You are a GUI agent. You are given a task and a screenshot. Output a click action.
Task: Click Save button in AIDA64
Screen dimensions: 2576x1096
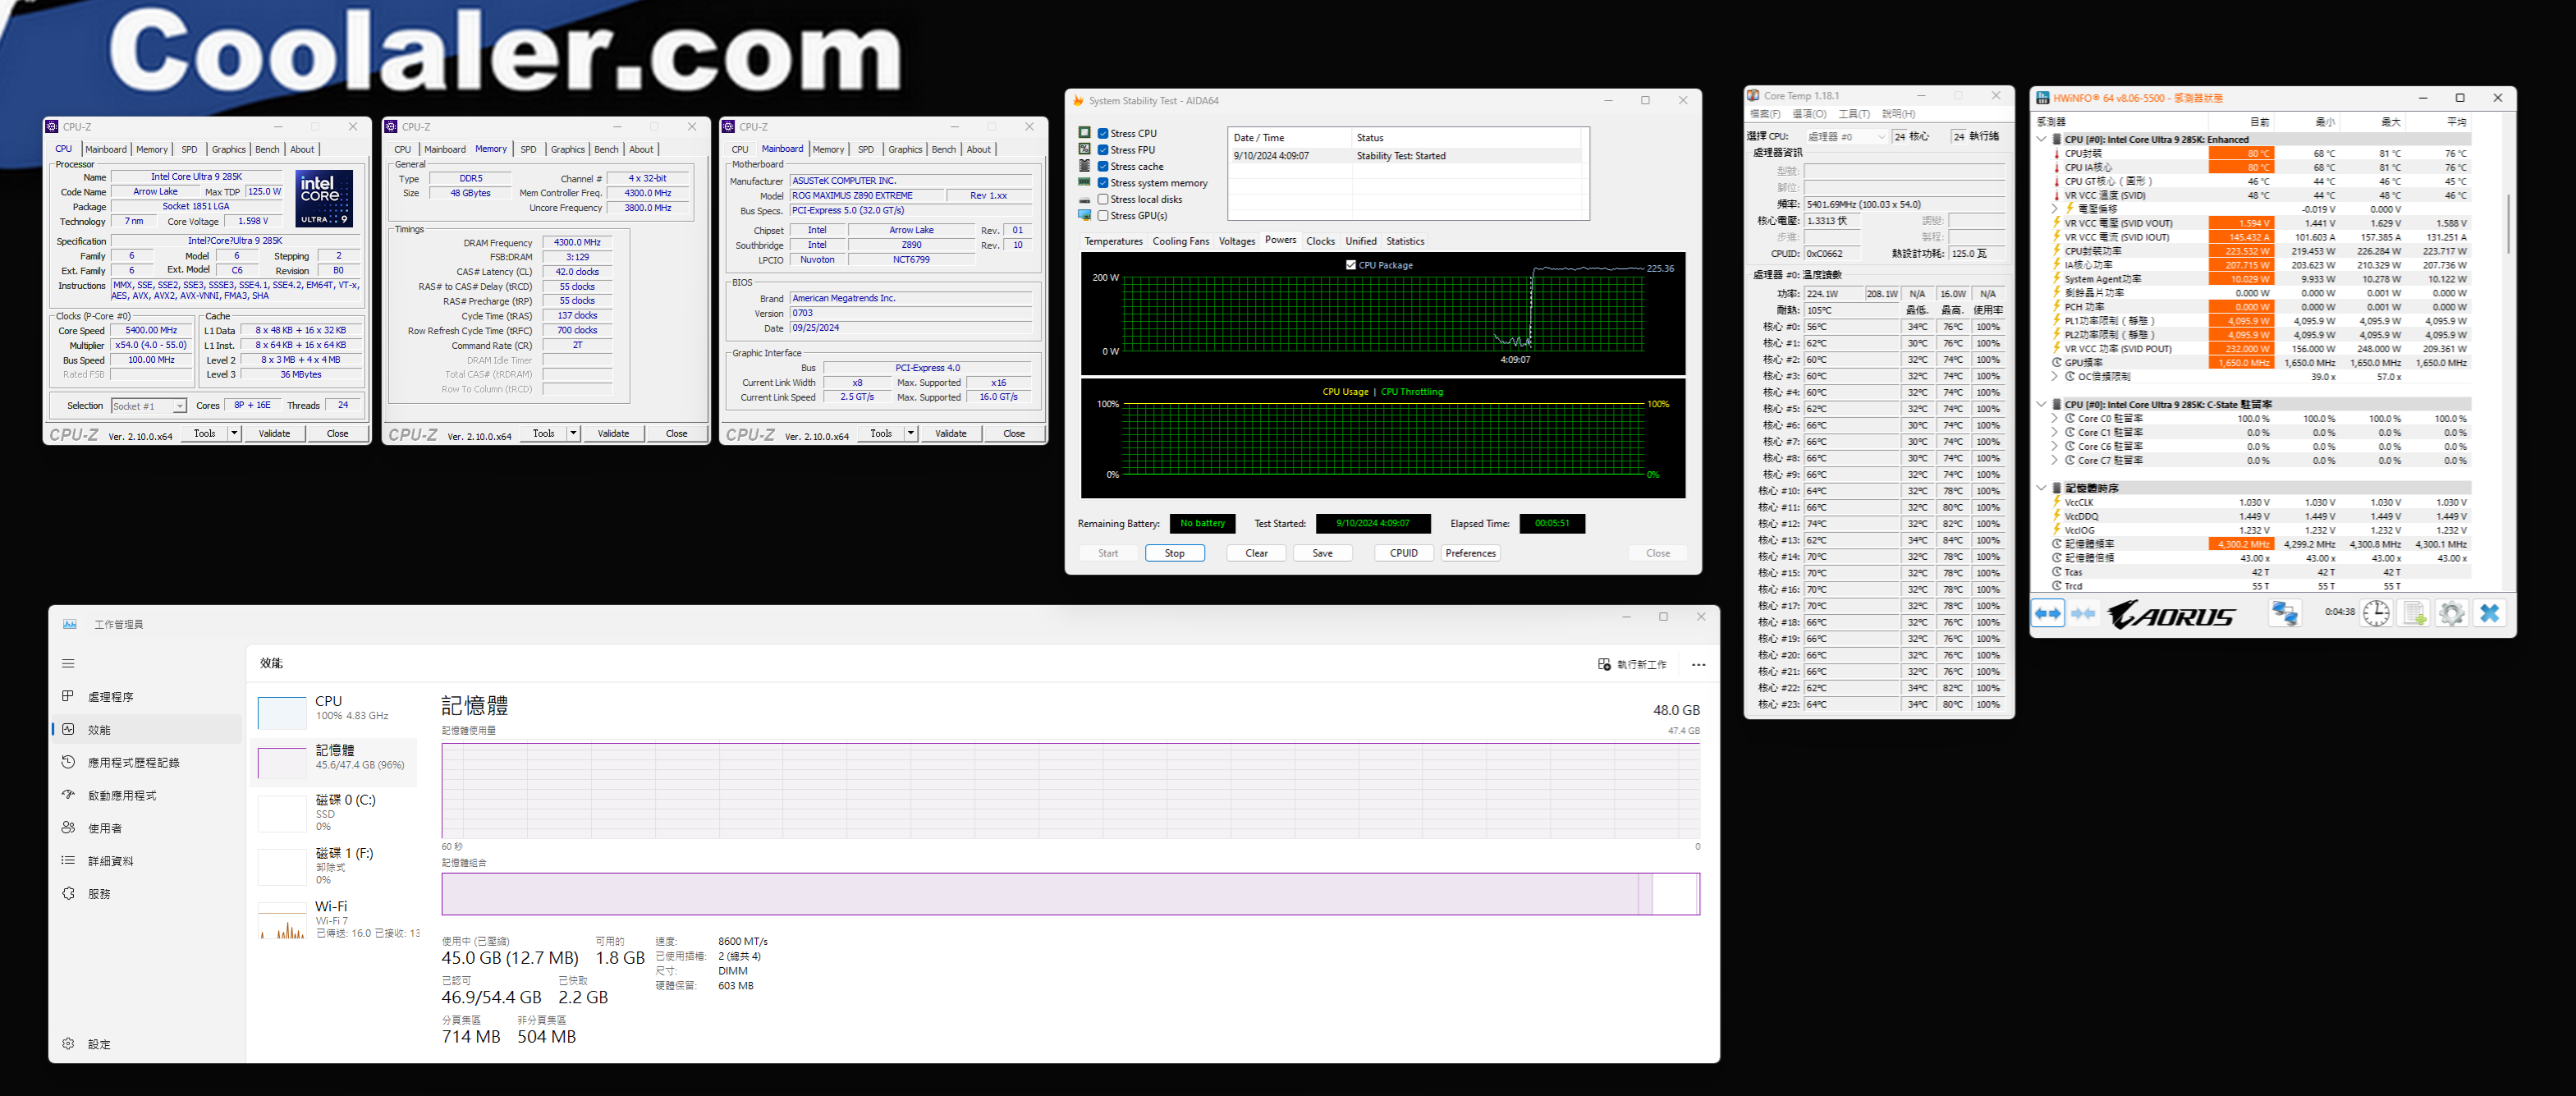(x=1322, y=553)
